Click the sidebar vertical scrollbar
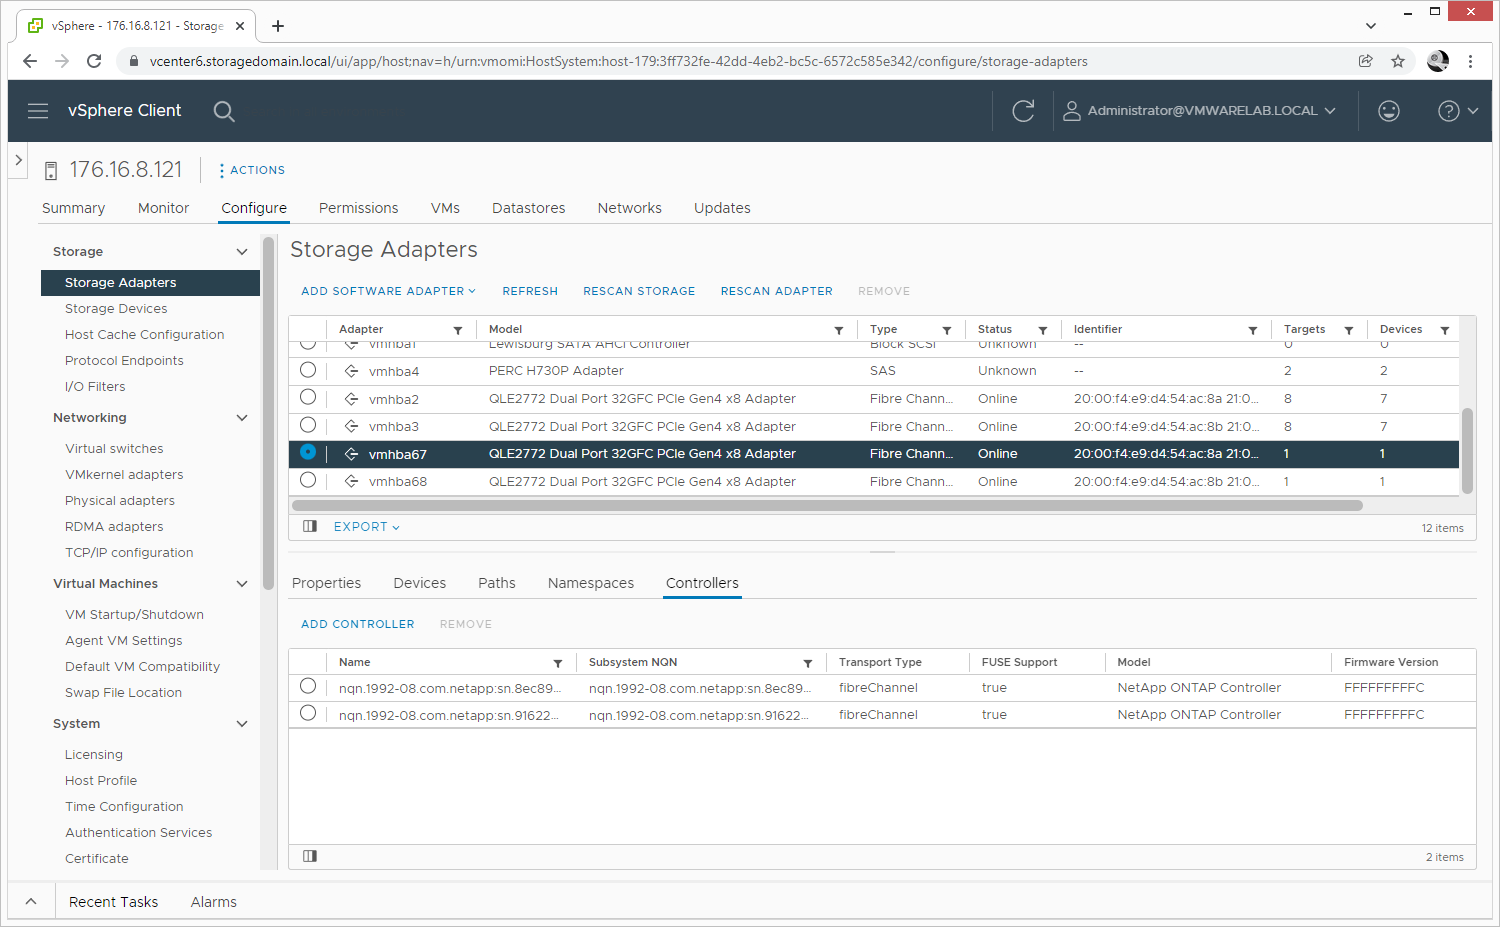Screen dimensions: 1500x927 click(x=268, y=413)
